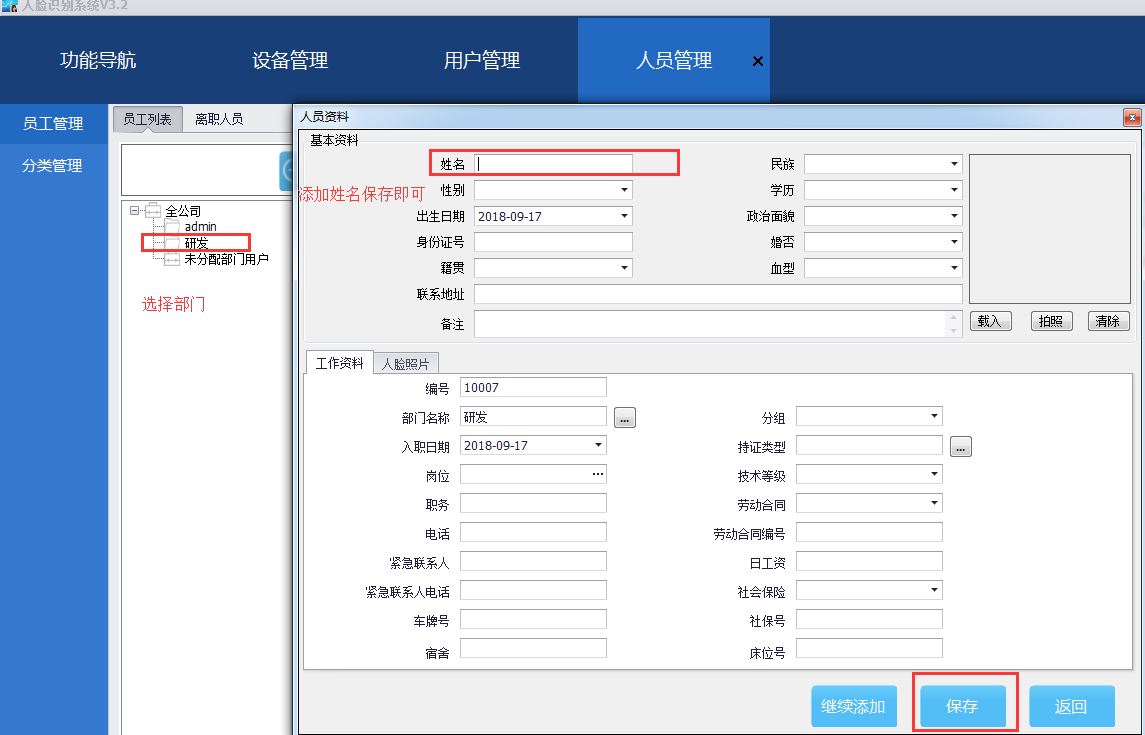Open the 入职日期 date dropdown
The image size is (1145, 735).
tap(598, 445)
